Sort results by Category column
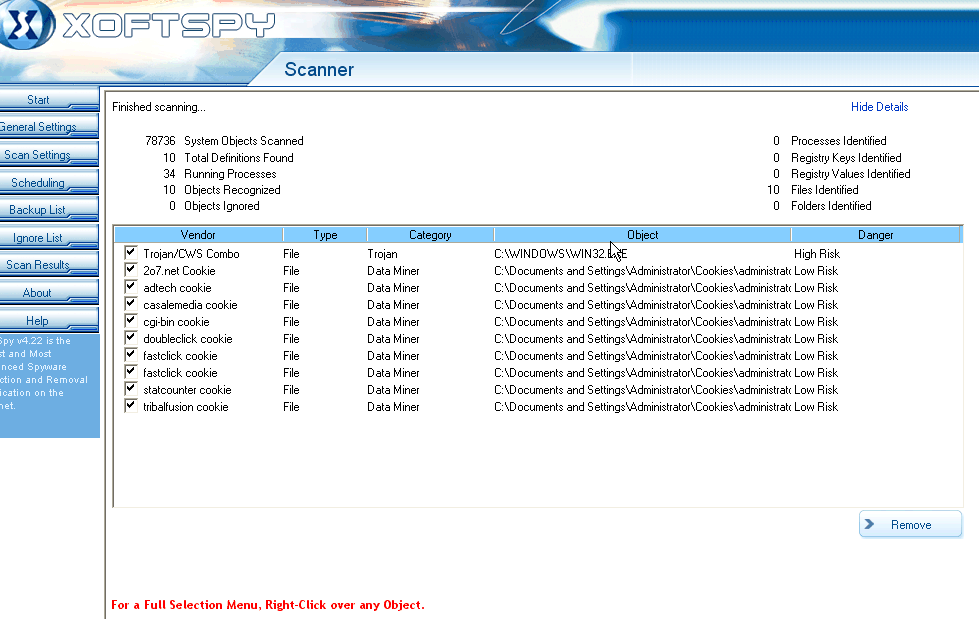Image resolution: width=979 pixels, height=619 pixels. [x=430, y=235]
